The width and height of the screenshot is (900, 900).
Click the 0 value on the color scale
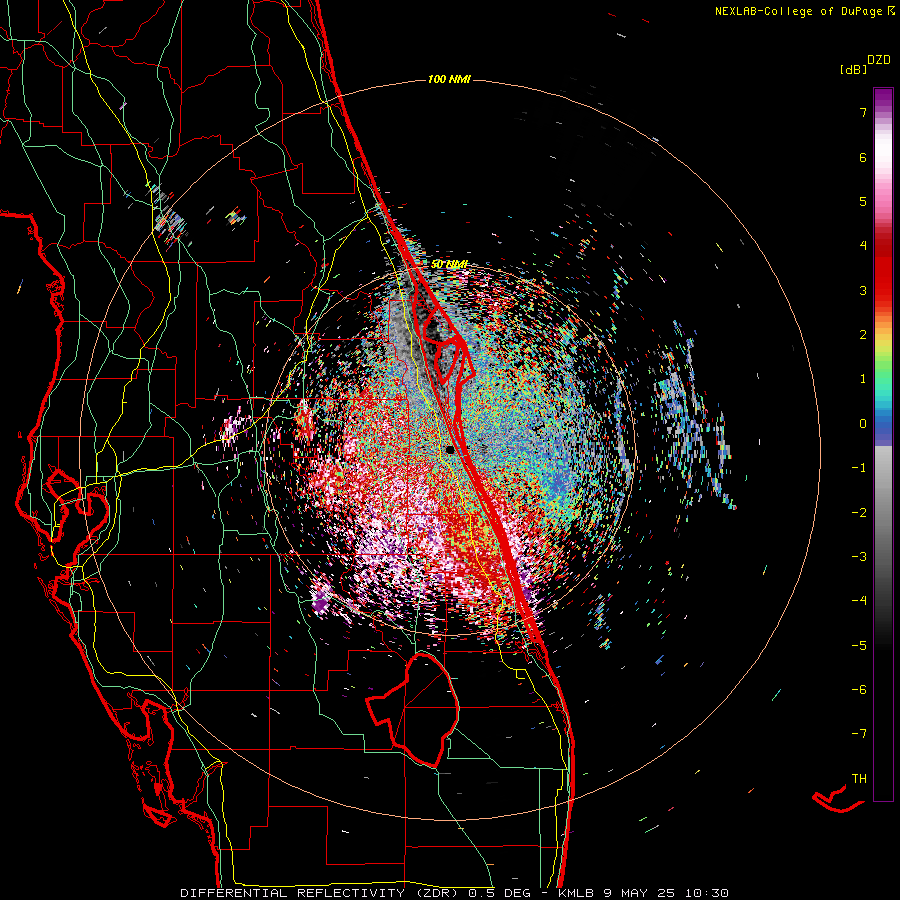tap(863, 424)
